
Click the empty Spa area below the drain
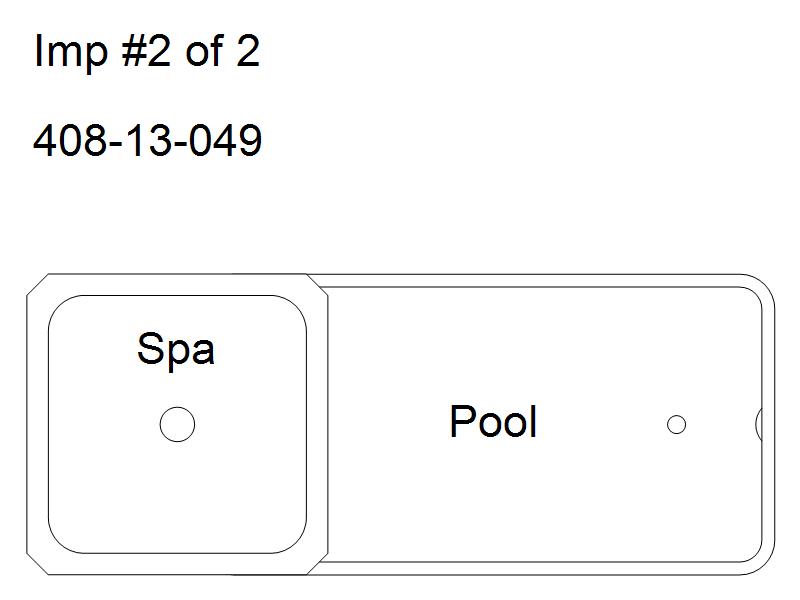point(177,495)
